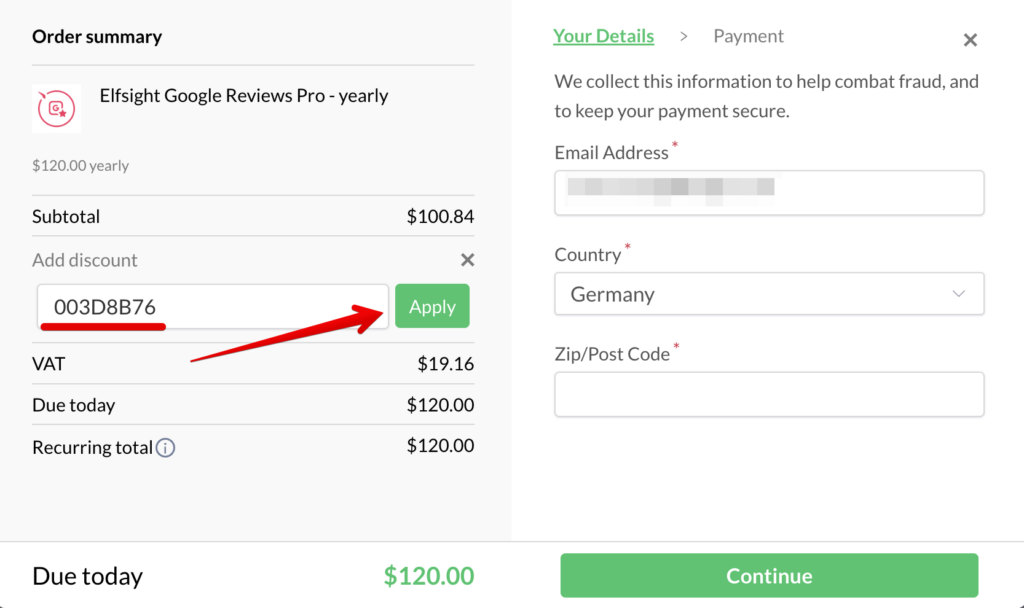Apply the discount code 003D8B76
The image size is (1024, 608).
coord(432,306)
